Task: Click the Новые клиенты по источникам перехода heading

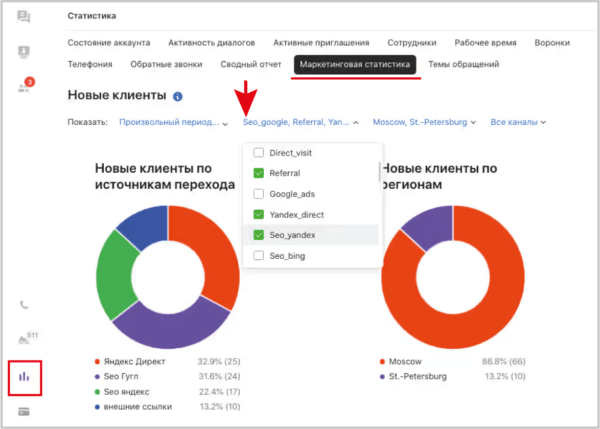Action: (165, 176)
